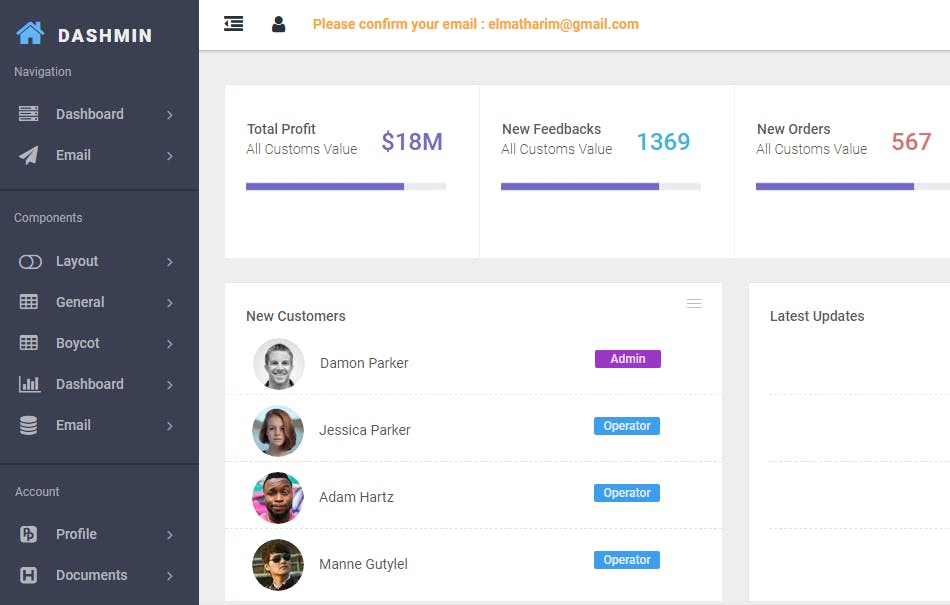This screenshot has width=950, height=605.
Task: Click the Adam Hartz Operator button
Action: pos(627,492)
